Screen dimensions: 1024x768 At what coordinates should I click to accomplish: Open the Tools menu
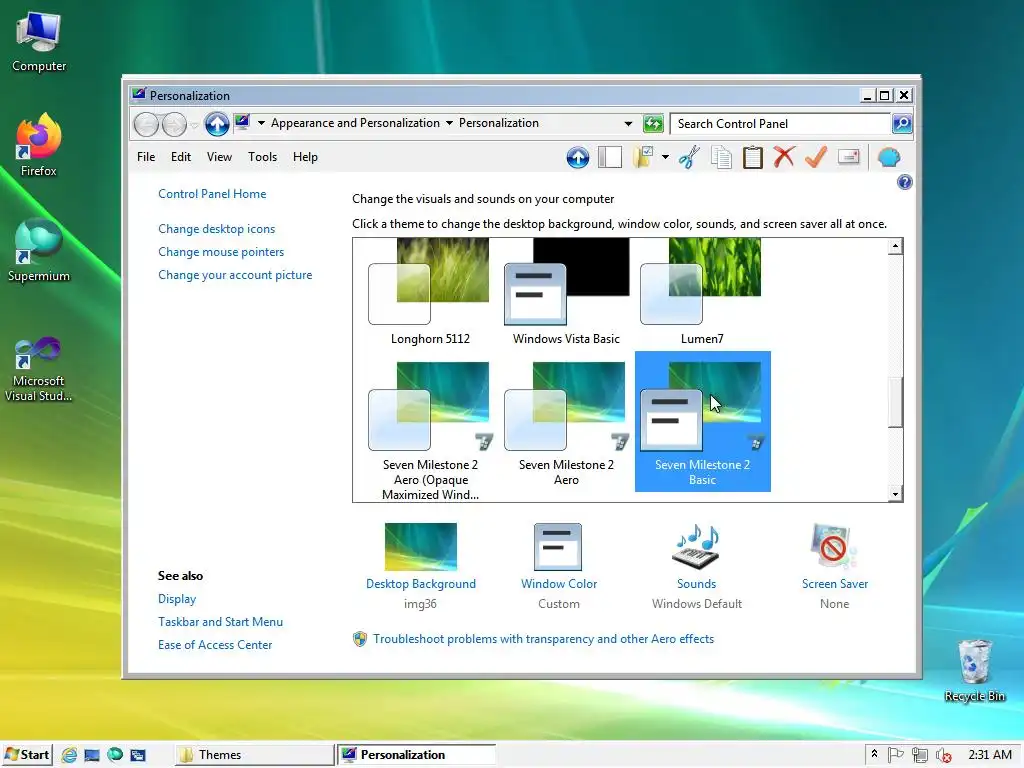(x=263, y=157)
